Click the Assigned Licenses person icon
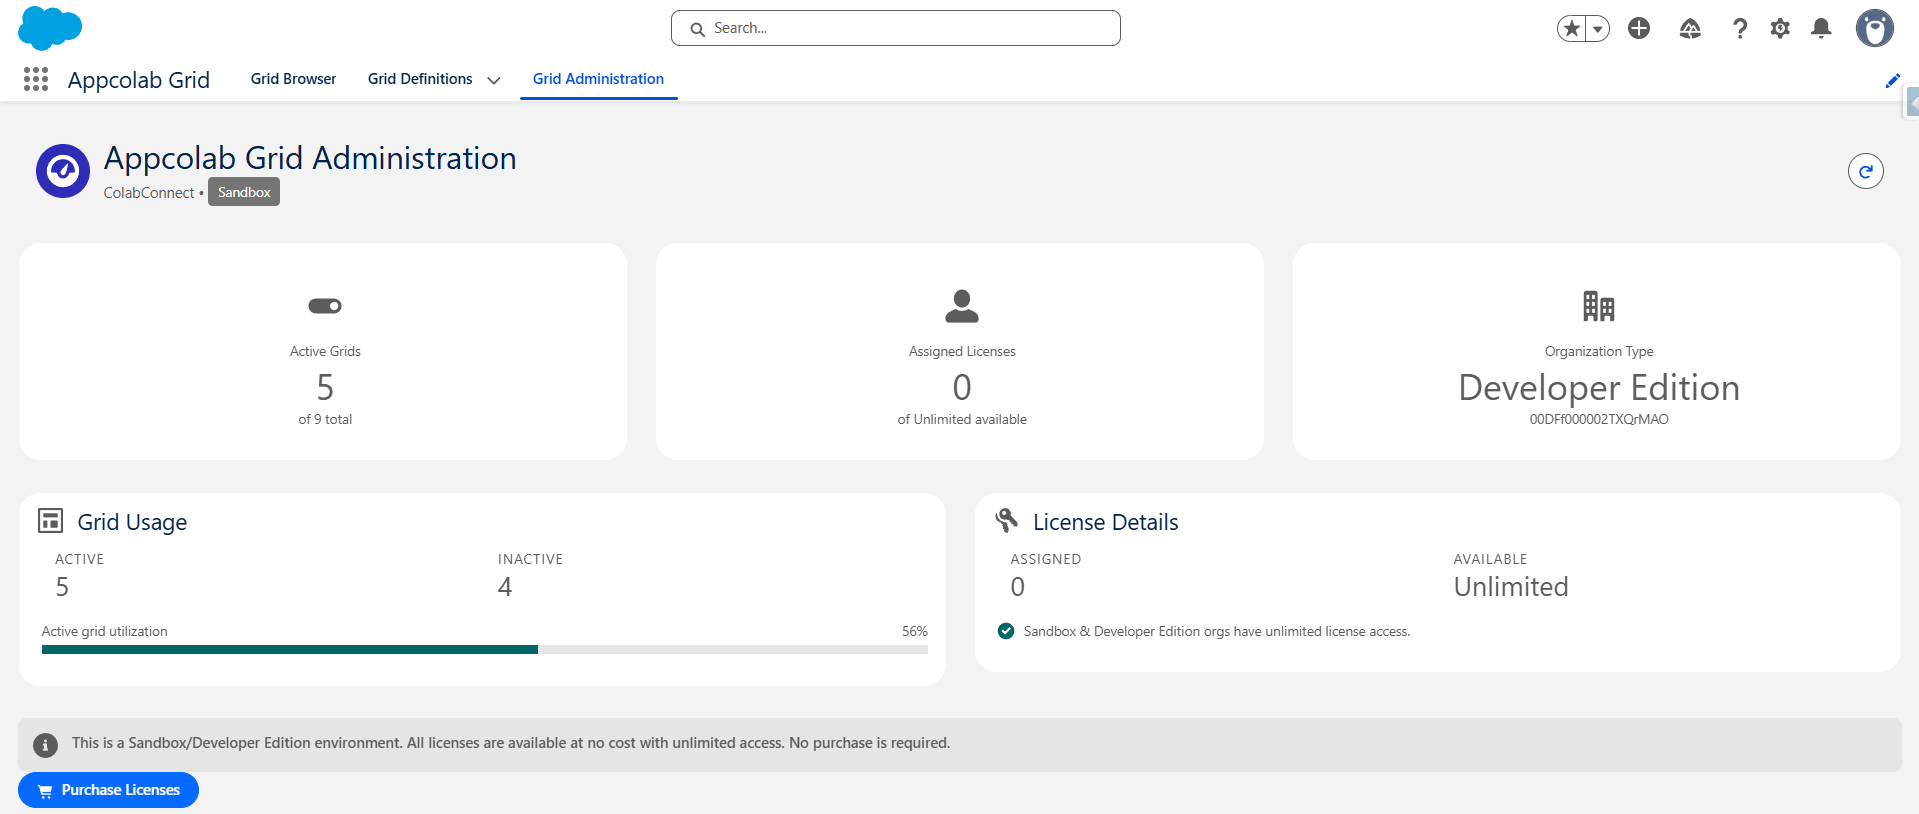 [x=962, y=306]
